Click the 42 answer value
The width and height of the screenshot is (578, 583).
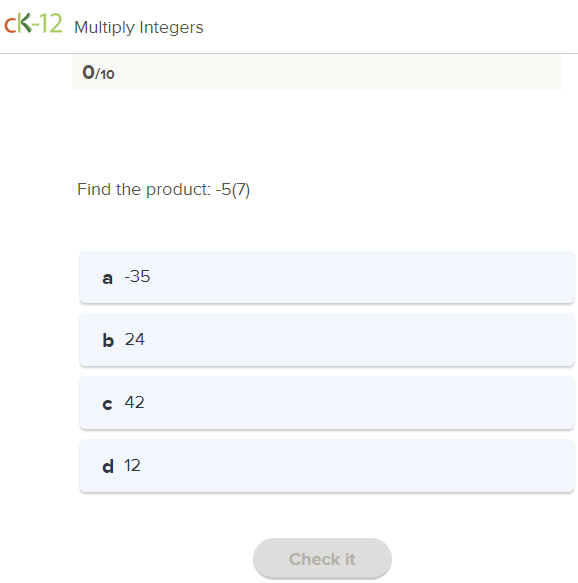135,402
